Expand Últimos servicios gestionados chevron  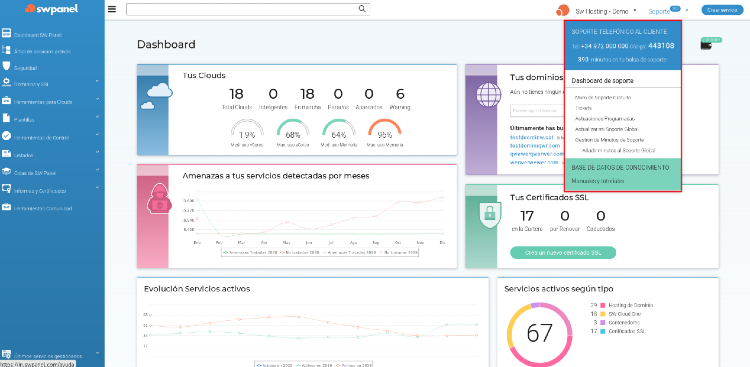(x=97, y=353)
